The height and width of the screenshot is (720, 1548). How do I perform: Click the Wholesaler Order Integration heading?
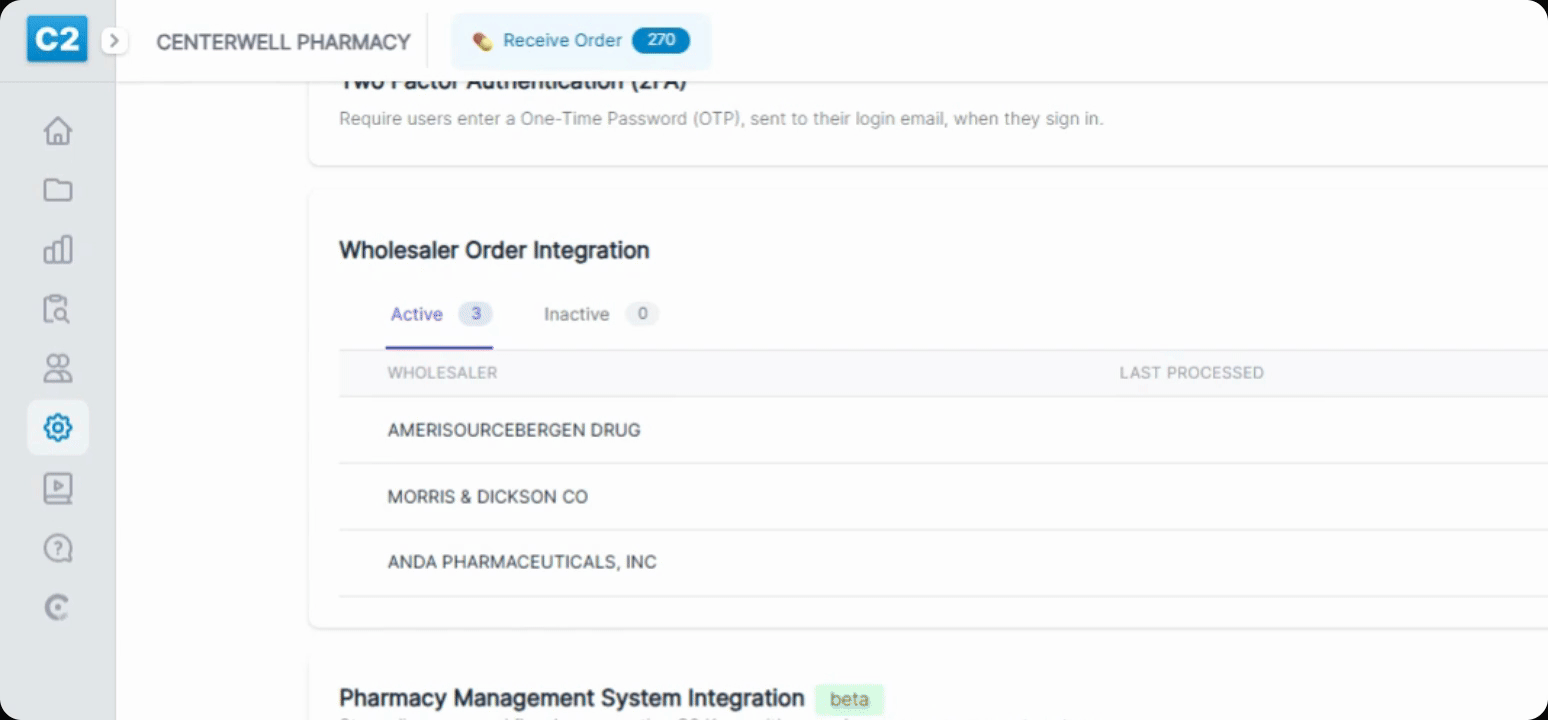(x=494, y=250)
